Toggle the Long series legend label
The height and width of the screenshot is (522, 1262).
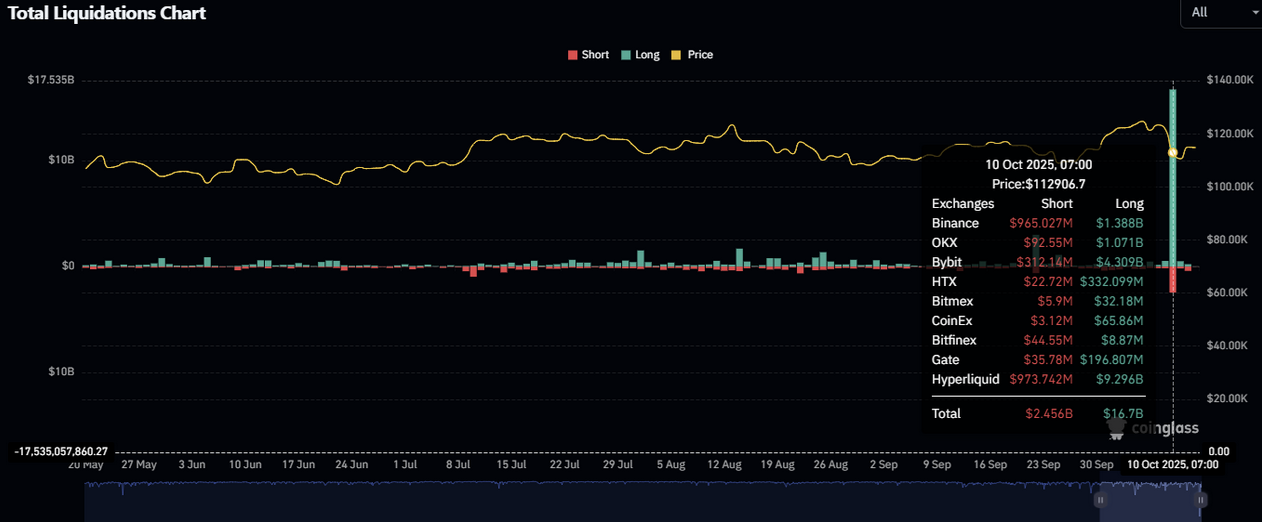[647, 55]
